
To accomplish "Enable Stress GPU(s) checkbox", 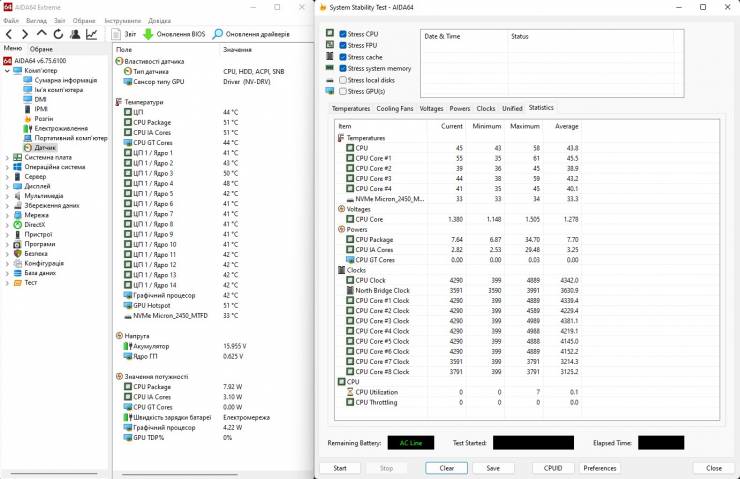I will click(343, 92).
